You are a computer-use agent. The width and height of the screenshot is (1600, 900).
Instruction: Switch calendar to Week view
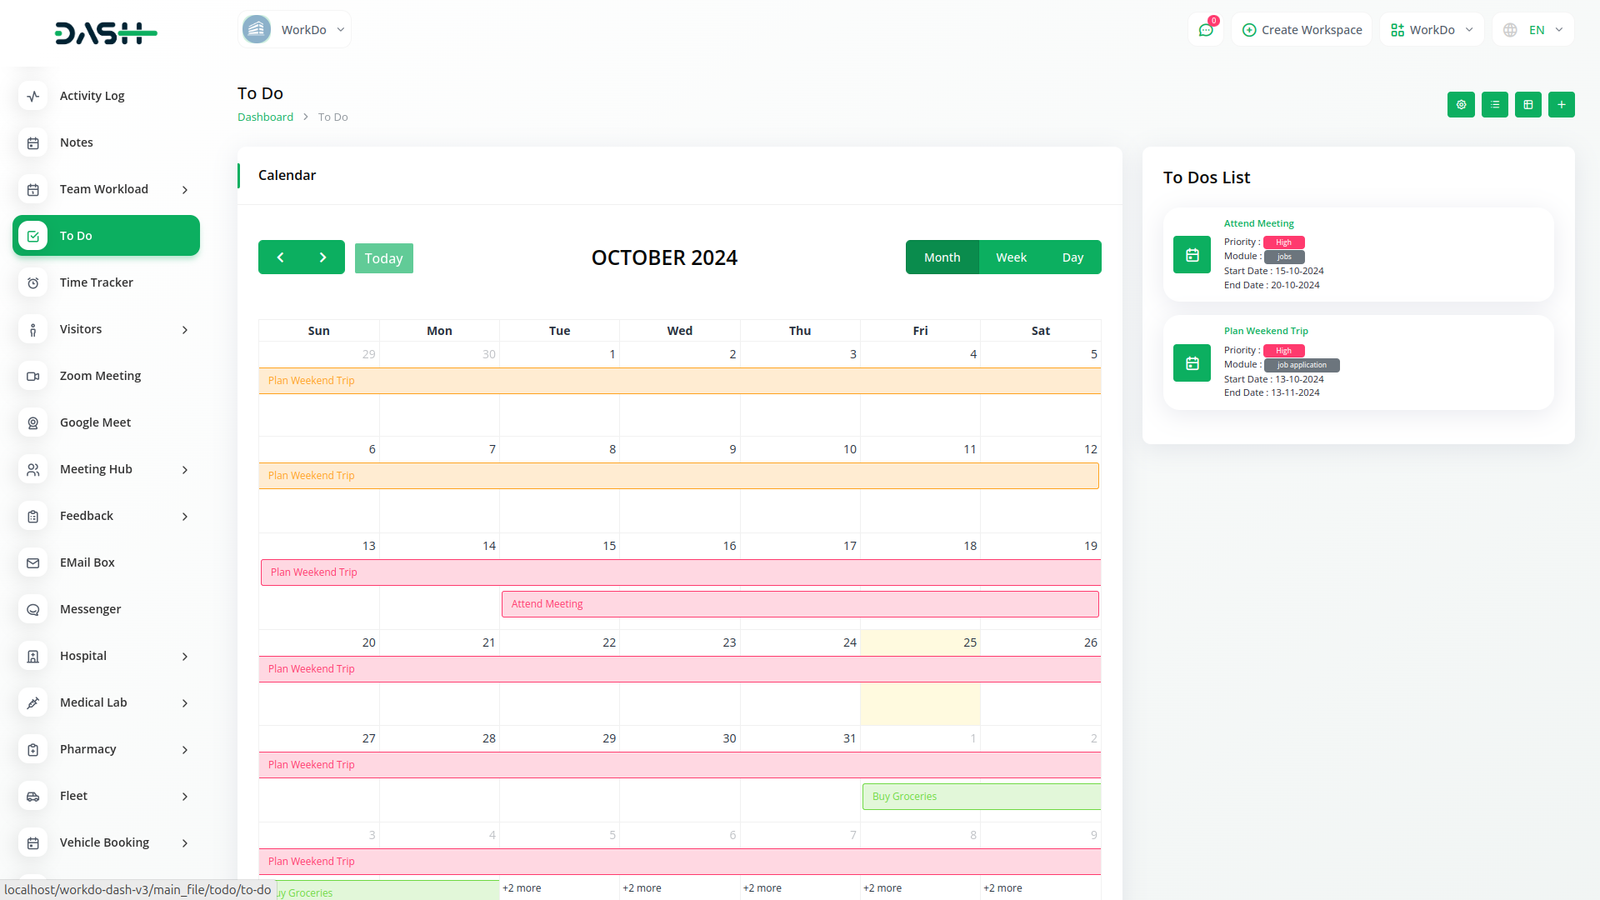click(1011, 257)
